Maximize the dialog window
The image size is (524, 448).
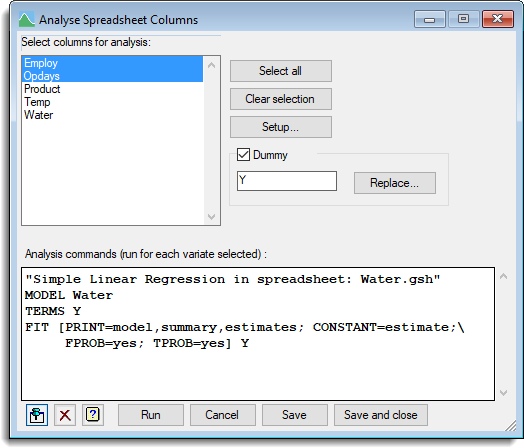463,19
